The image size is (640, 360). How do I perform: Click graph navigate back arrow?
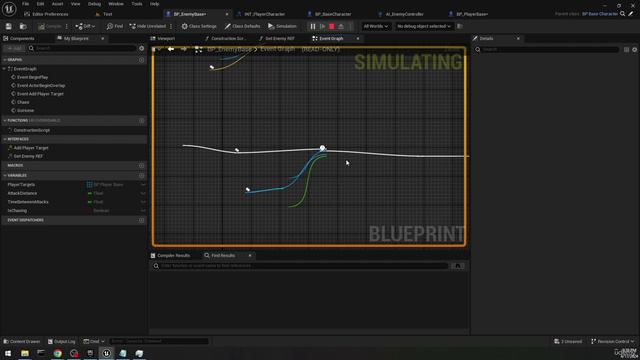click(171, 49)
